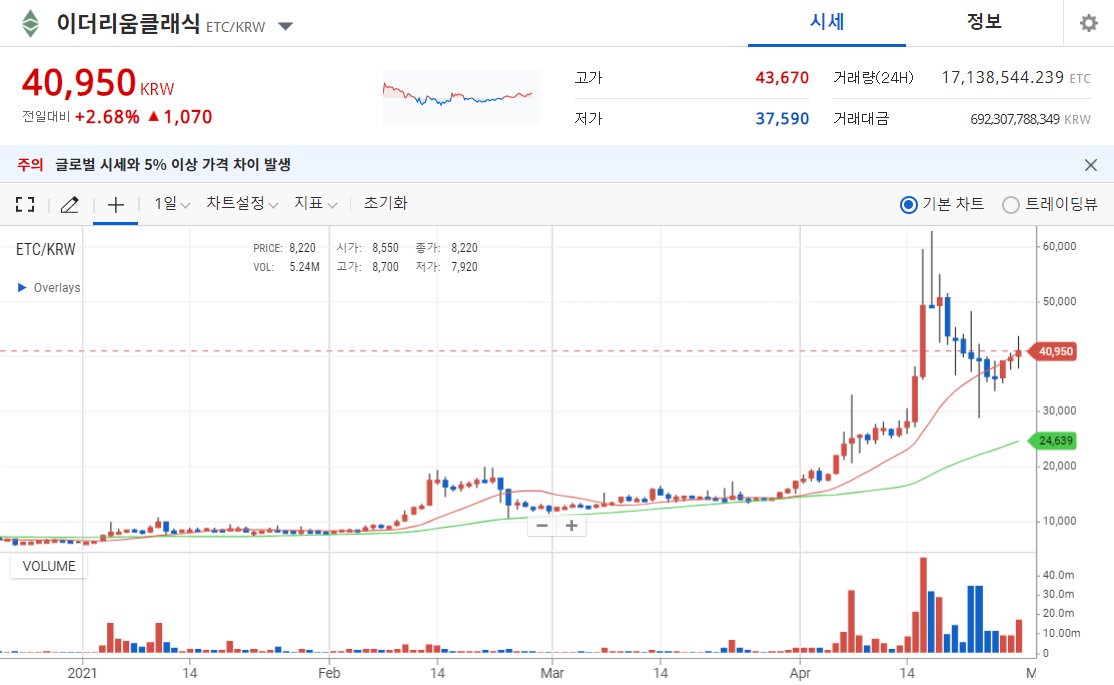Click the current price 40,950 KRW
The width and height of the screenshot is (1114, 685).
click(x=97, y=83)
